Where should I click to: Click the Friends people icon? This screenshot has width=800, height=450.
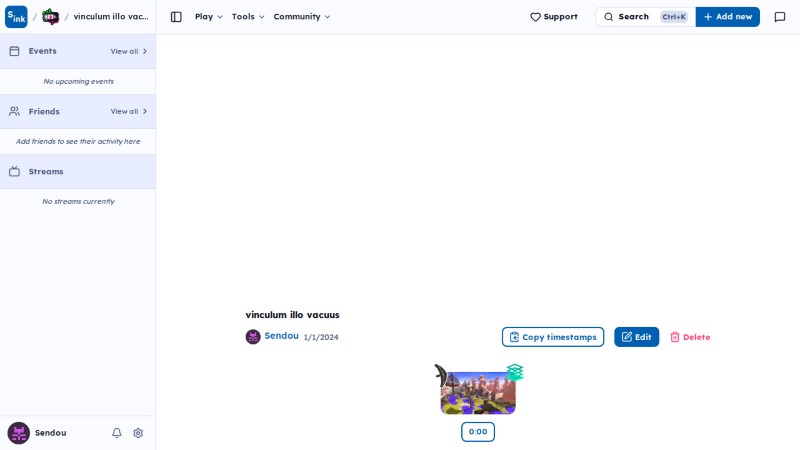click(x=14, y=111)
